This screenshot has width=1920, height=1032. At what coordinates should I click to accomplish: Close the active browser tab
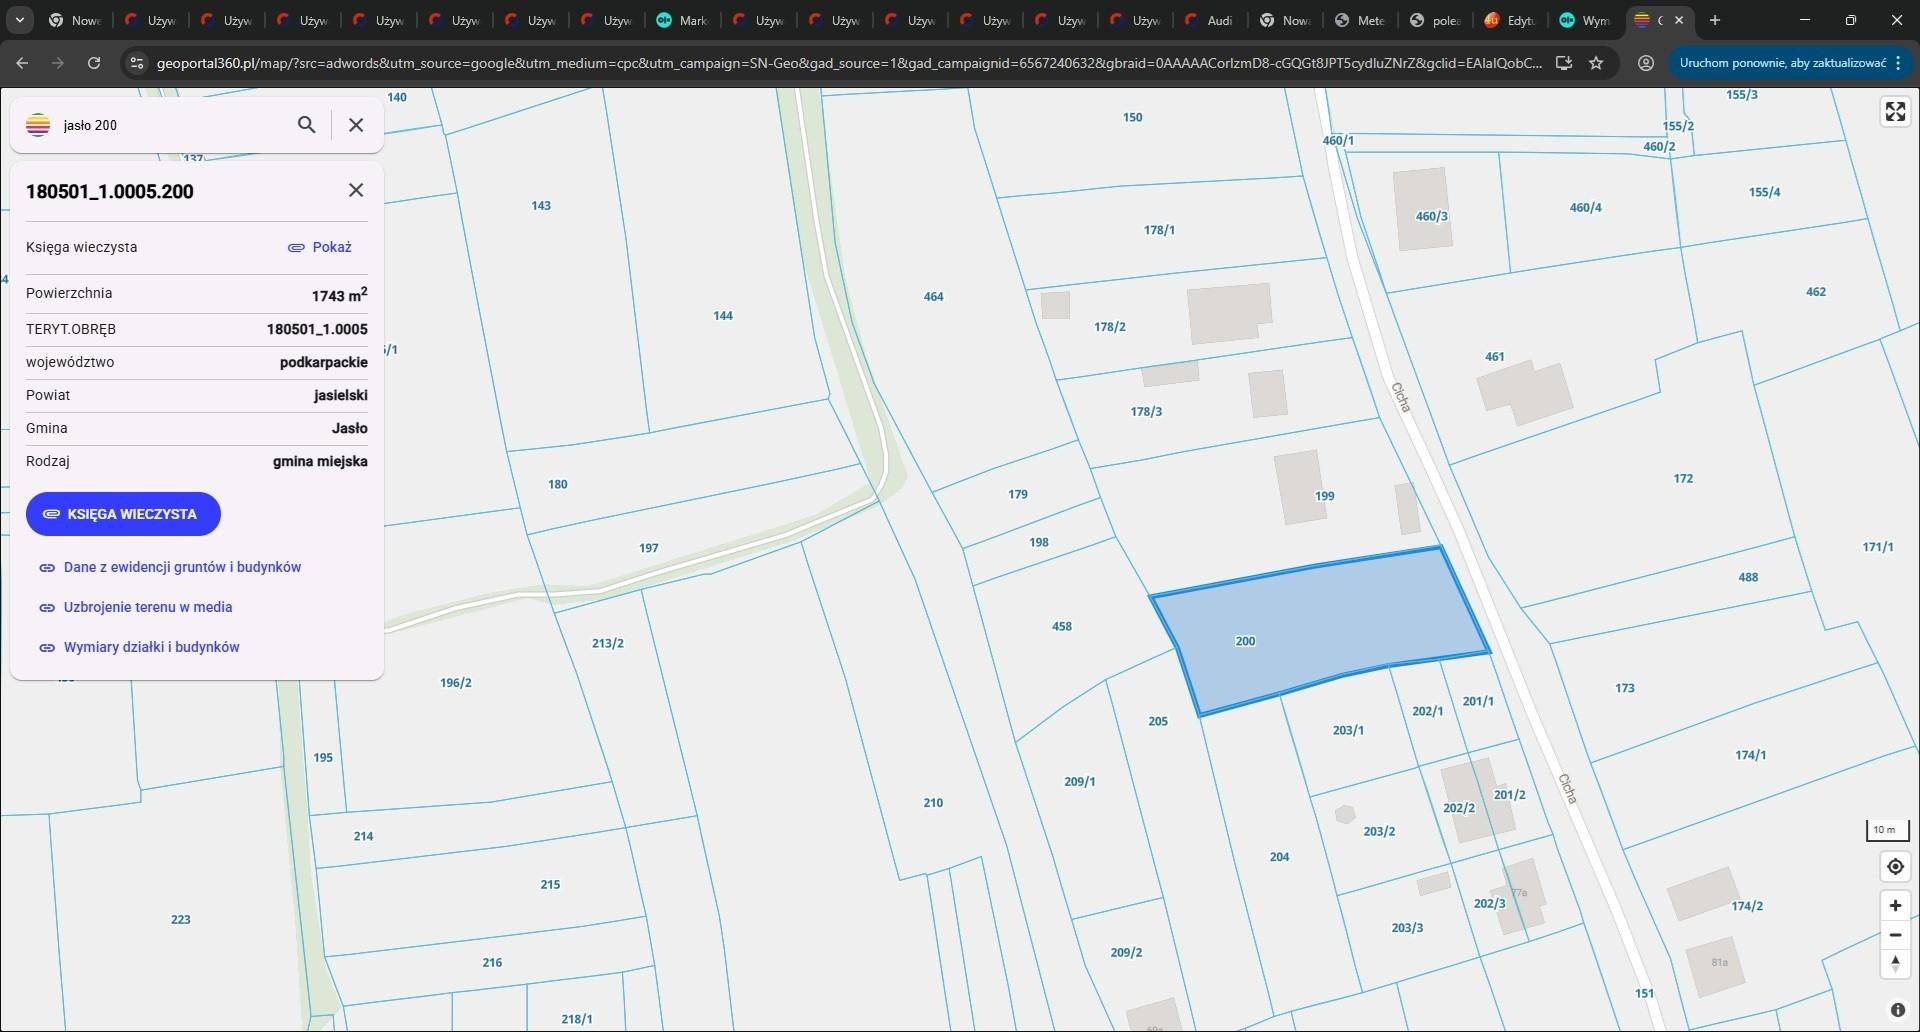[x=1679, y=20]
